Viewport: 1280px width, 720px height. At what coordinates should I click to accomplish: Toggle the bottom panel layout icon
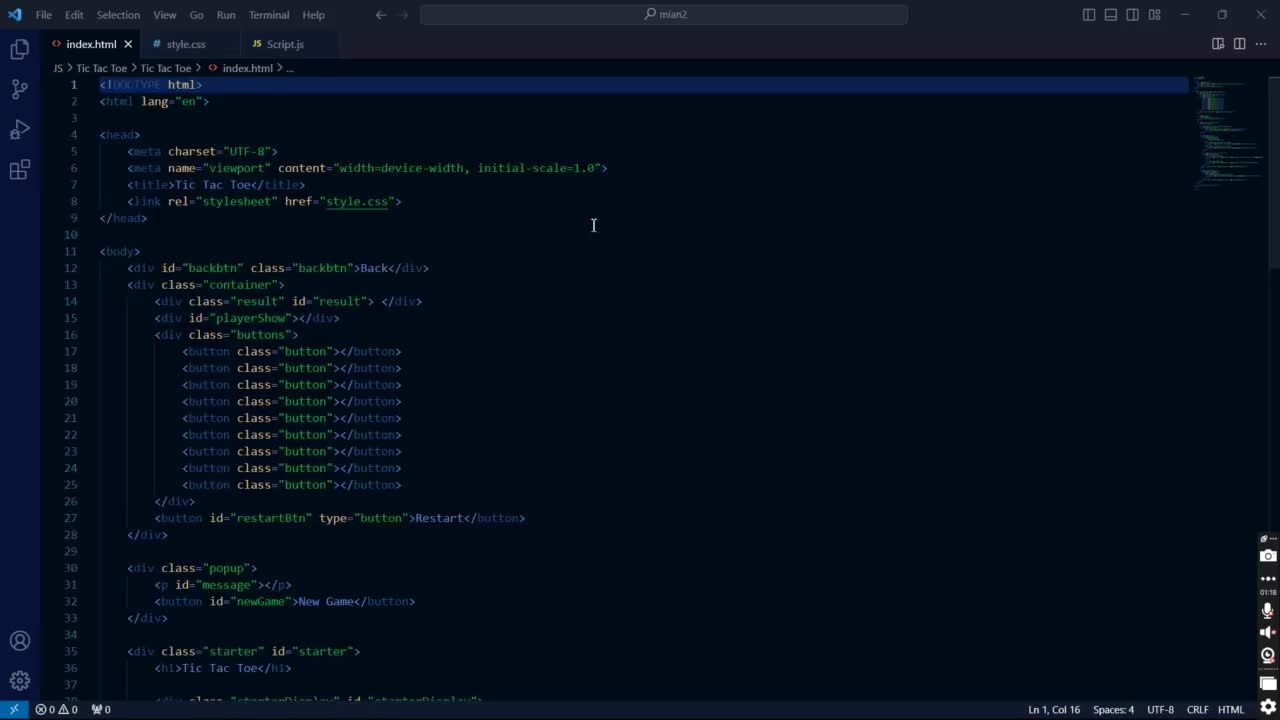(x=1111, y=15)
